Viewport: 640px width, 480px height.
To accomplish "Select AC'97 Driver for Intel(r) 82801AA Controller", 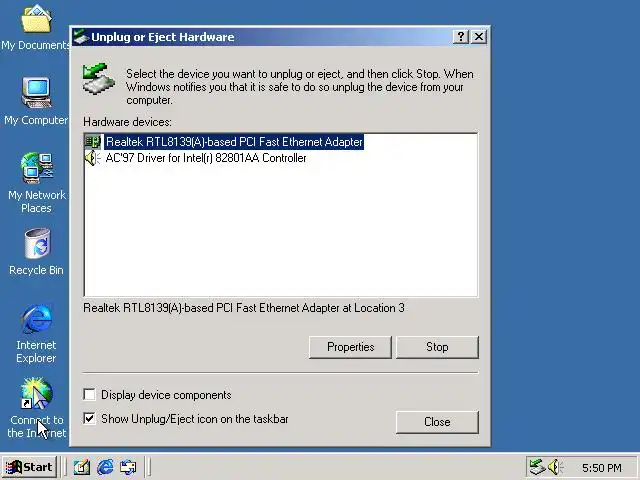I will [206, 158].
